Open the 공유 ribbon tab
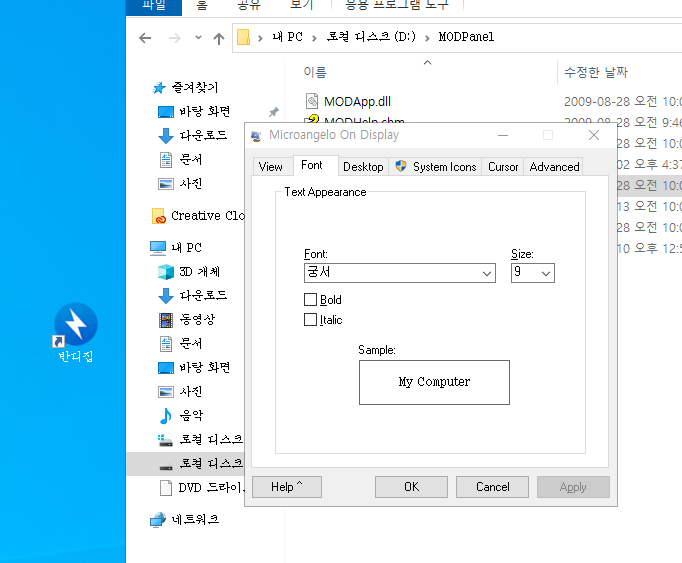 click(248, 5)
